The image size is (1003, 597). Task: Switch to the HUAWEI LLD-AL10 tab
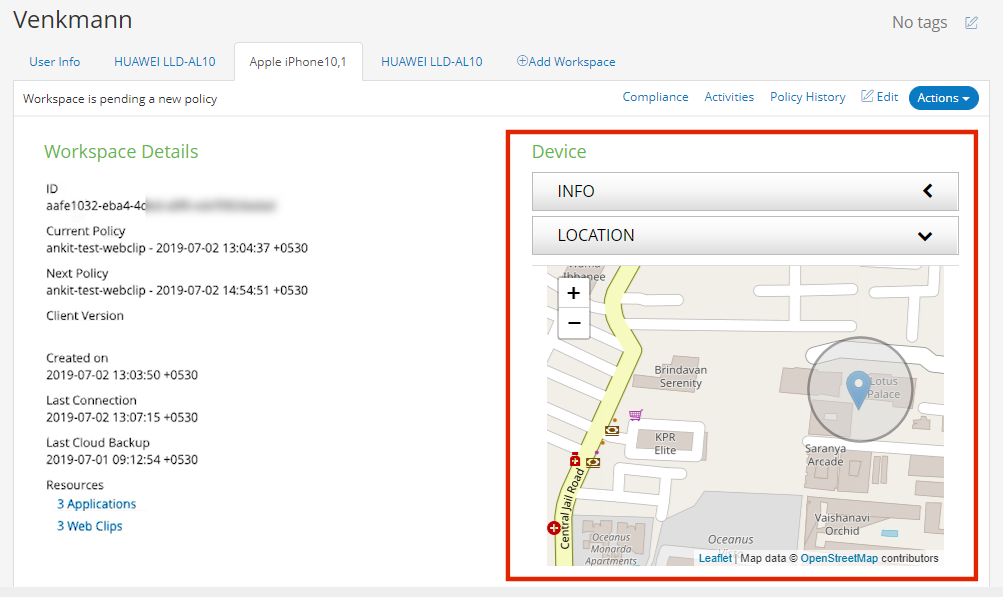[x=165, y=61]
